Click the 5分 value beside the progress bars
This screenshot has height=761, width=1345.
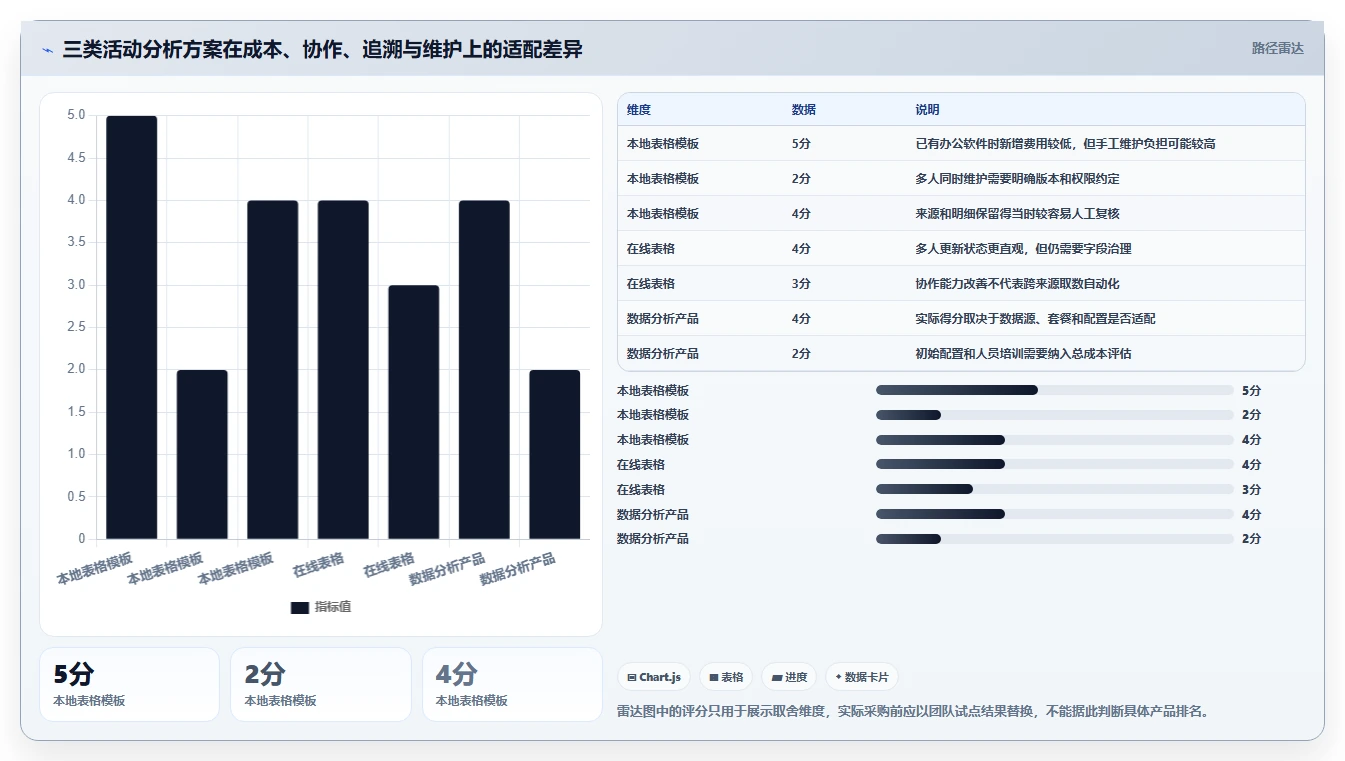coord(1251,390)
